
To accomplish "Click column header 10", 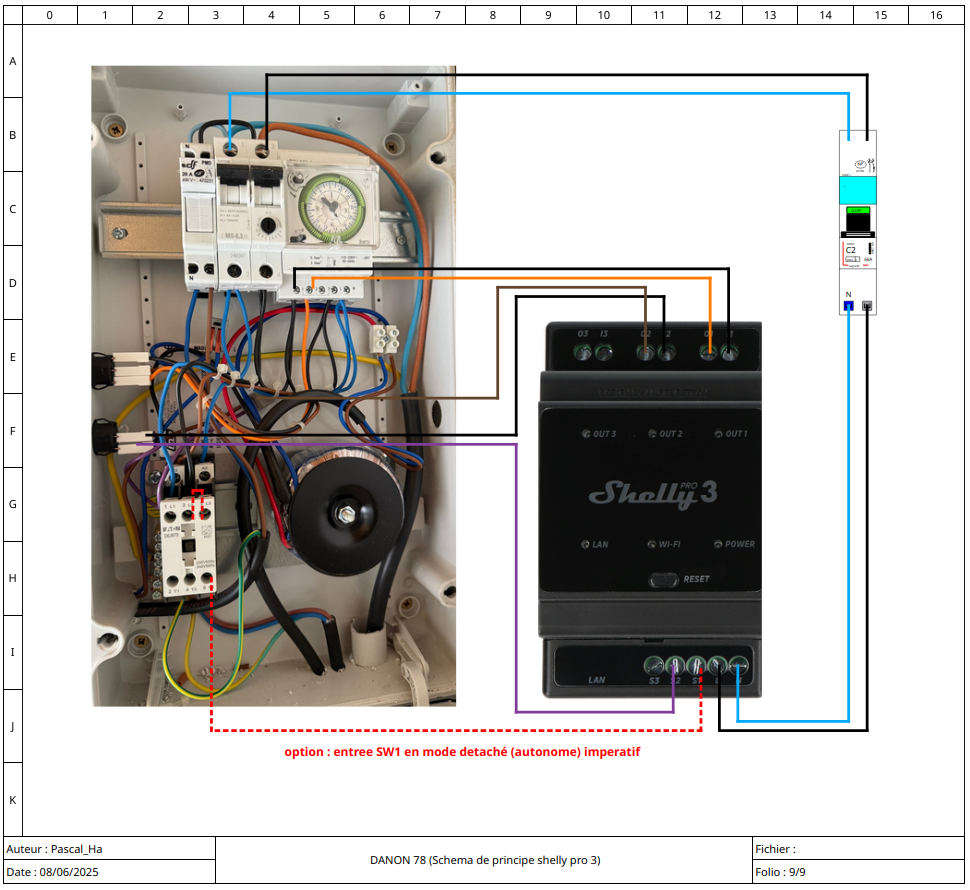I will 604,15.
